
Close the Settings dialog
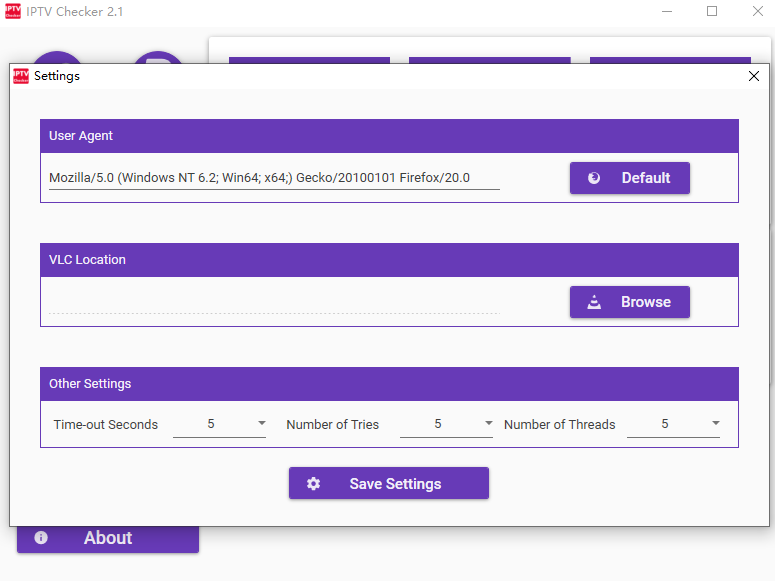(754, 76)
